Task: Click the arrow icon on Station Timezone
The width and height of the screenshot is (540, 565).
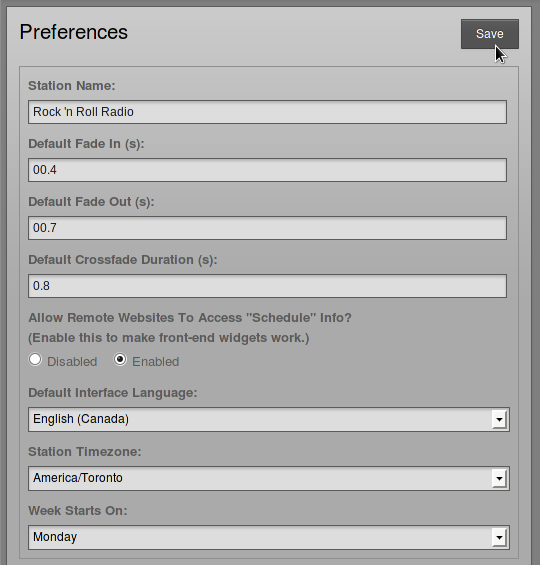Action: click(499, 479)
